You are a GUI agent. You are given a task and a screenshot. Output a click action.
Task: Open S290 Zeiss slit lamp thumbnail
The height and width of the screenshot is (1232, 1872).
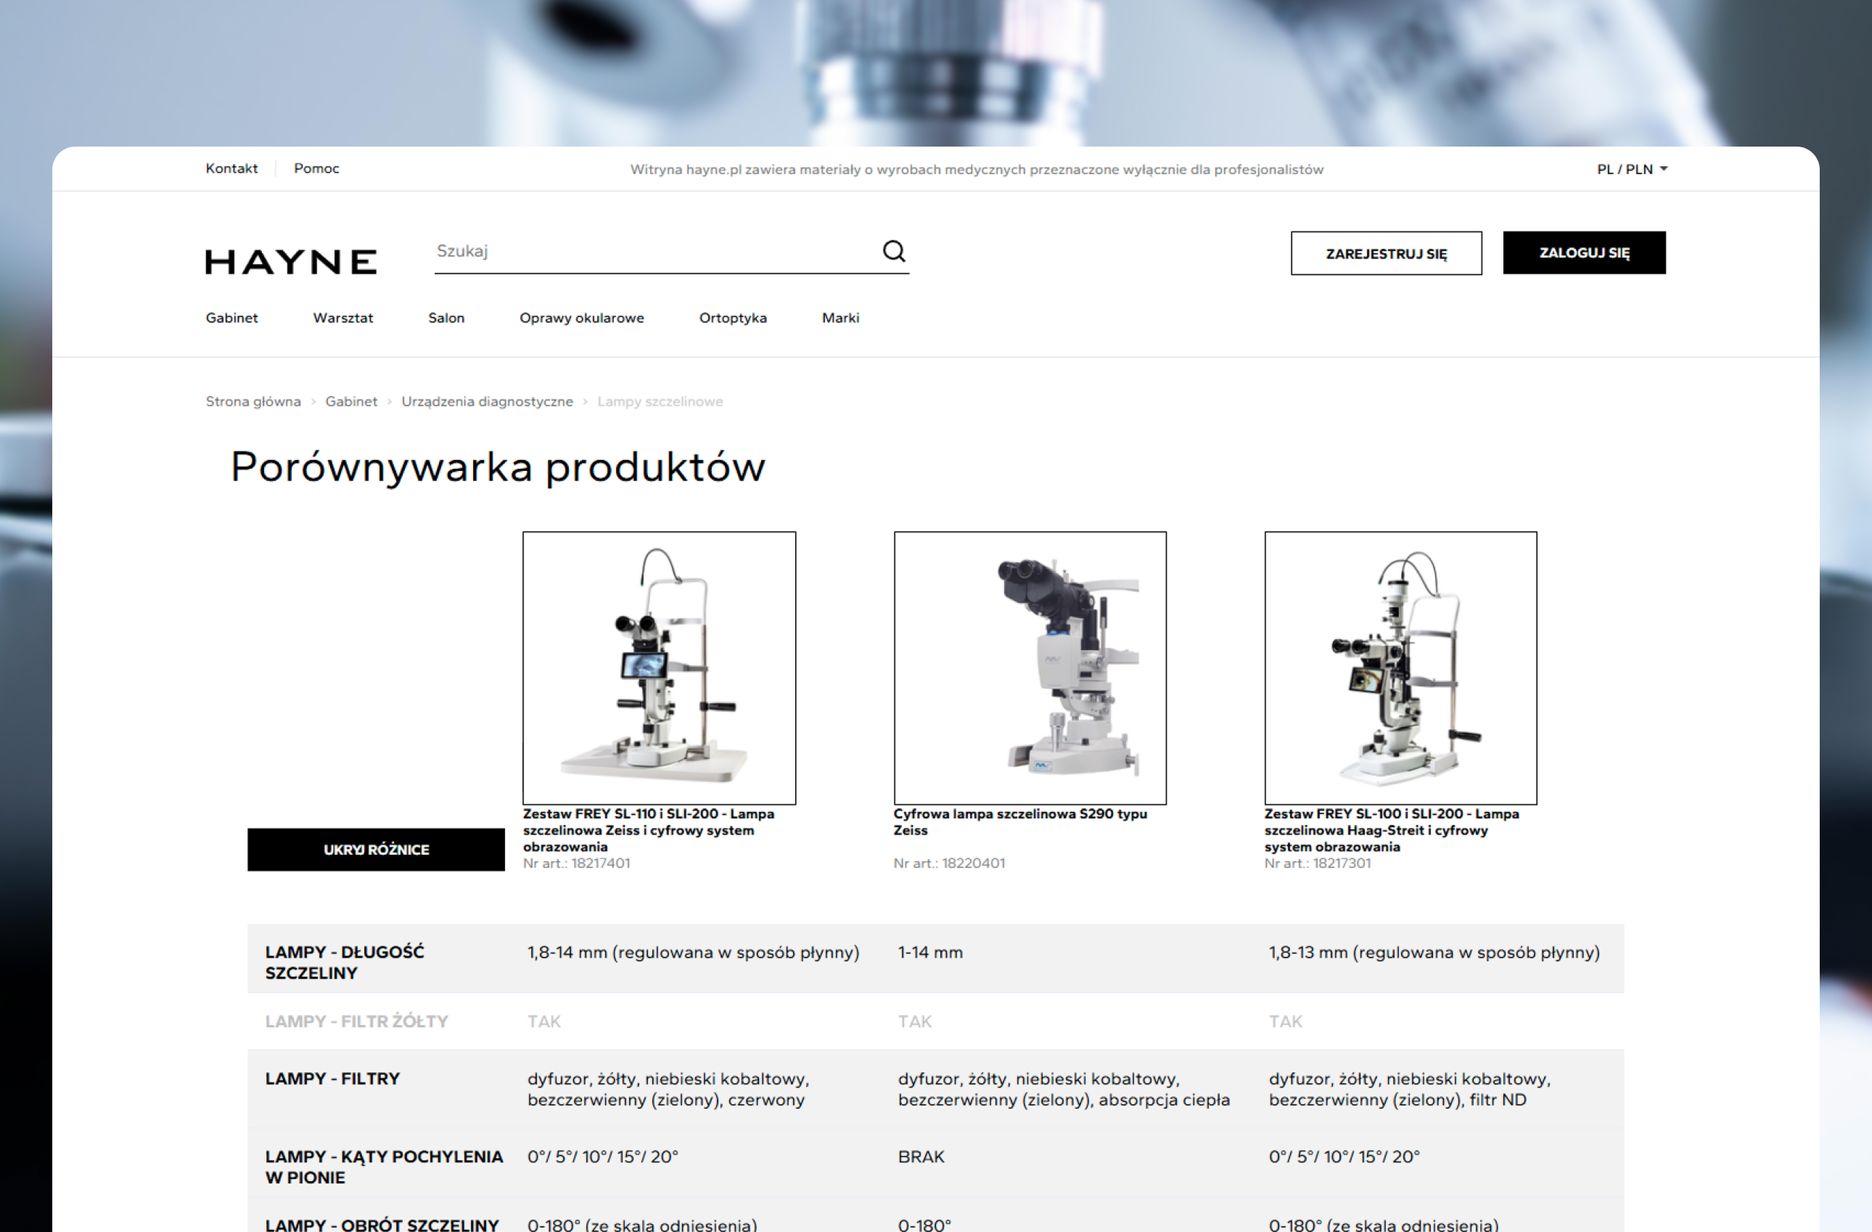[1030, 668]
